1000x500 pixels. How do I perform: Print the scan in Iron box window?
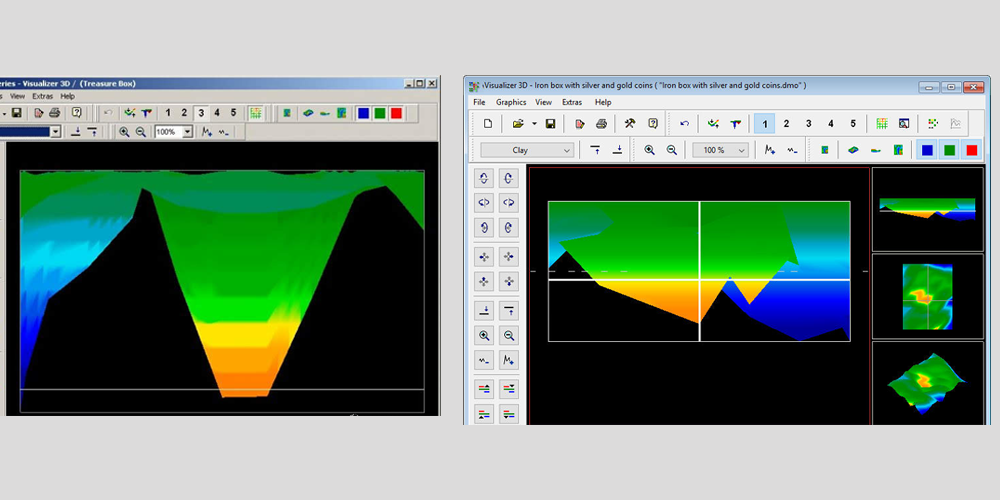point(601,124)
